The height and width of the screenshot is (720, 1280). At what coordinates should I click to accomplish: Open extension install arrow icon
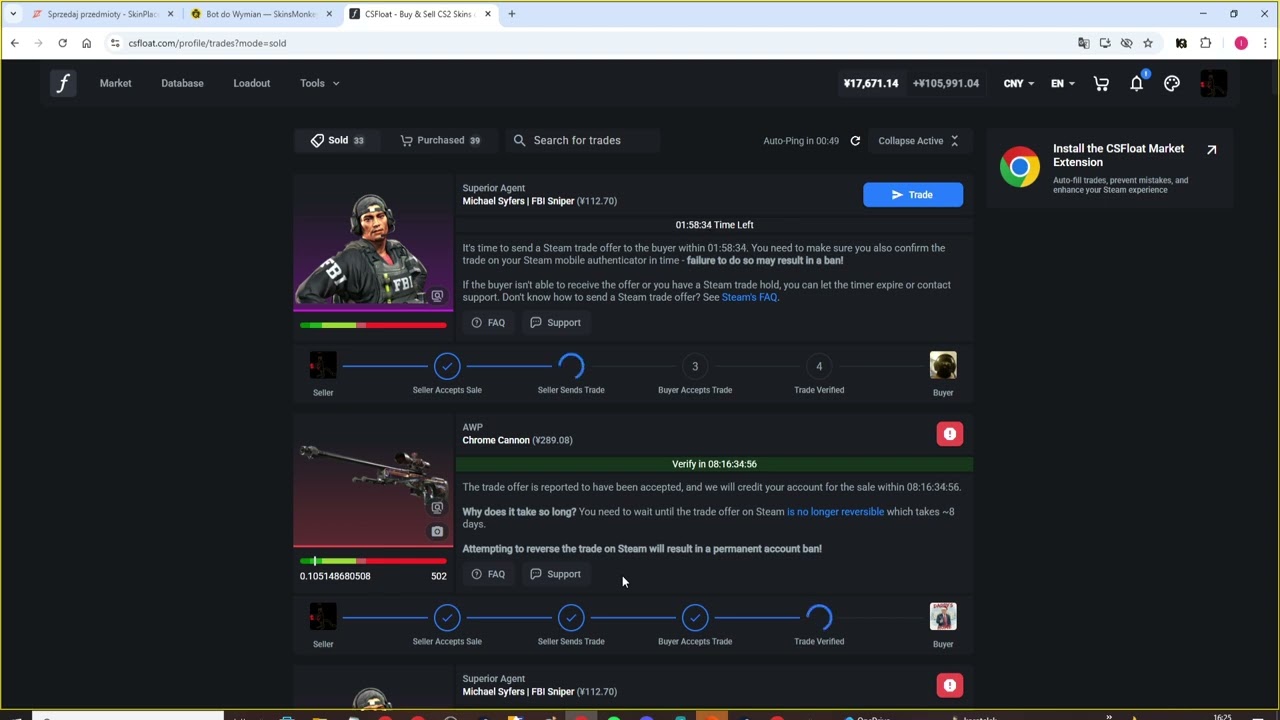(1211, 150)
